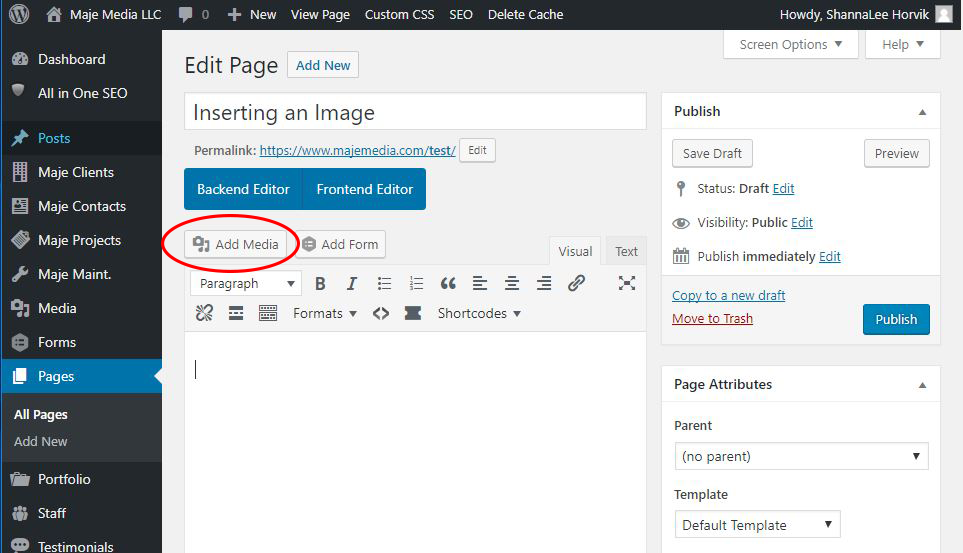
Task: Open Maje Projects in the sidebar
Action: point(82,240)
